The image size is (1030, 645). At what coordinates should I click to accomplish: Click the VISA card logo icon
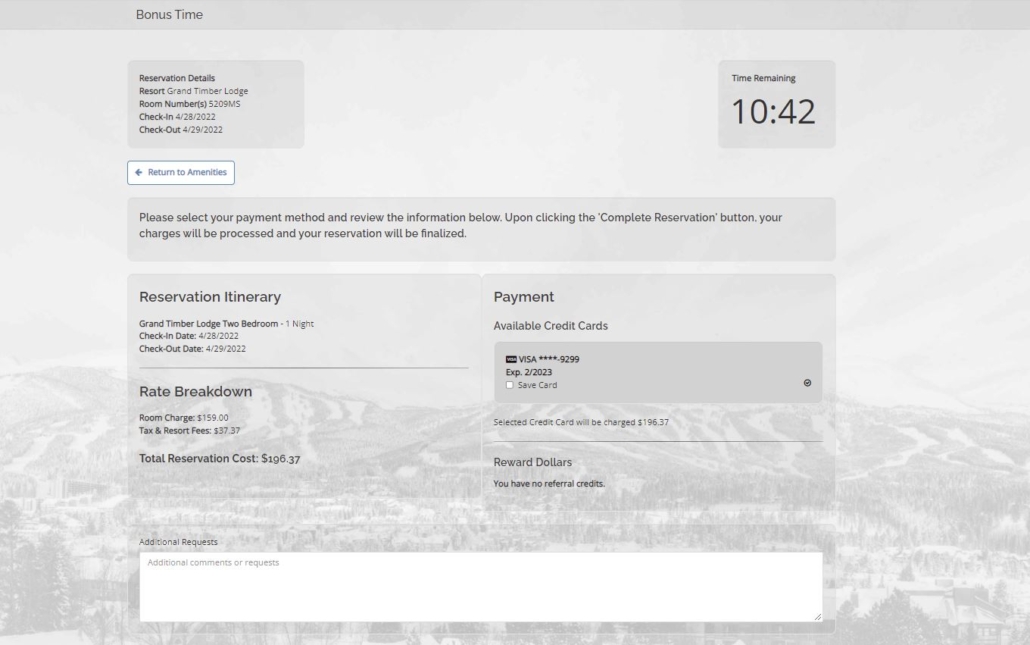click(511, 359)
